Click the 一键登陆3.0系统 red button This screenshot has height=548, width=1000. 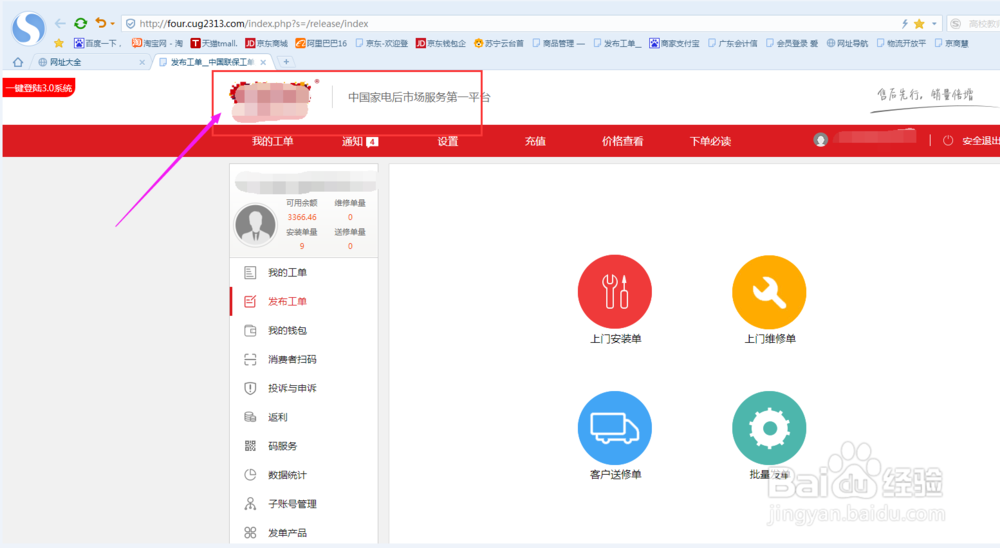39,87
